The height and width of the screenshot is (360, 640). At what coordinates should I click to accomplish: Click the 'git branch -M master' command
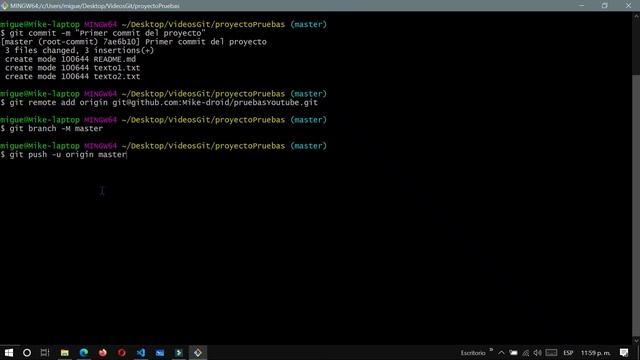pos(51,129)
